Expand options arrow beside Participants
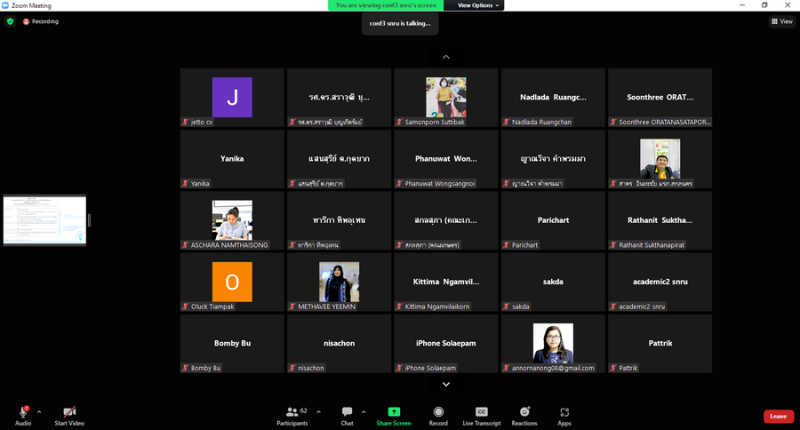This screenshot has height=430, width=800. click(316, 408)
